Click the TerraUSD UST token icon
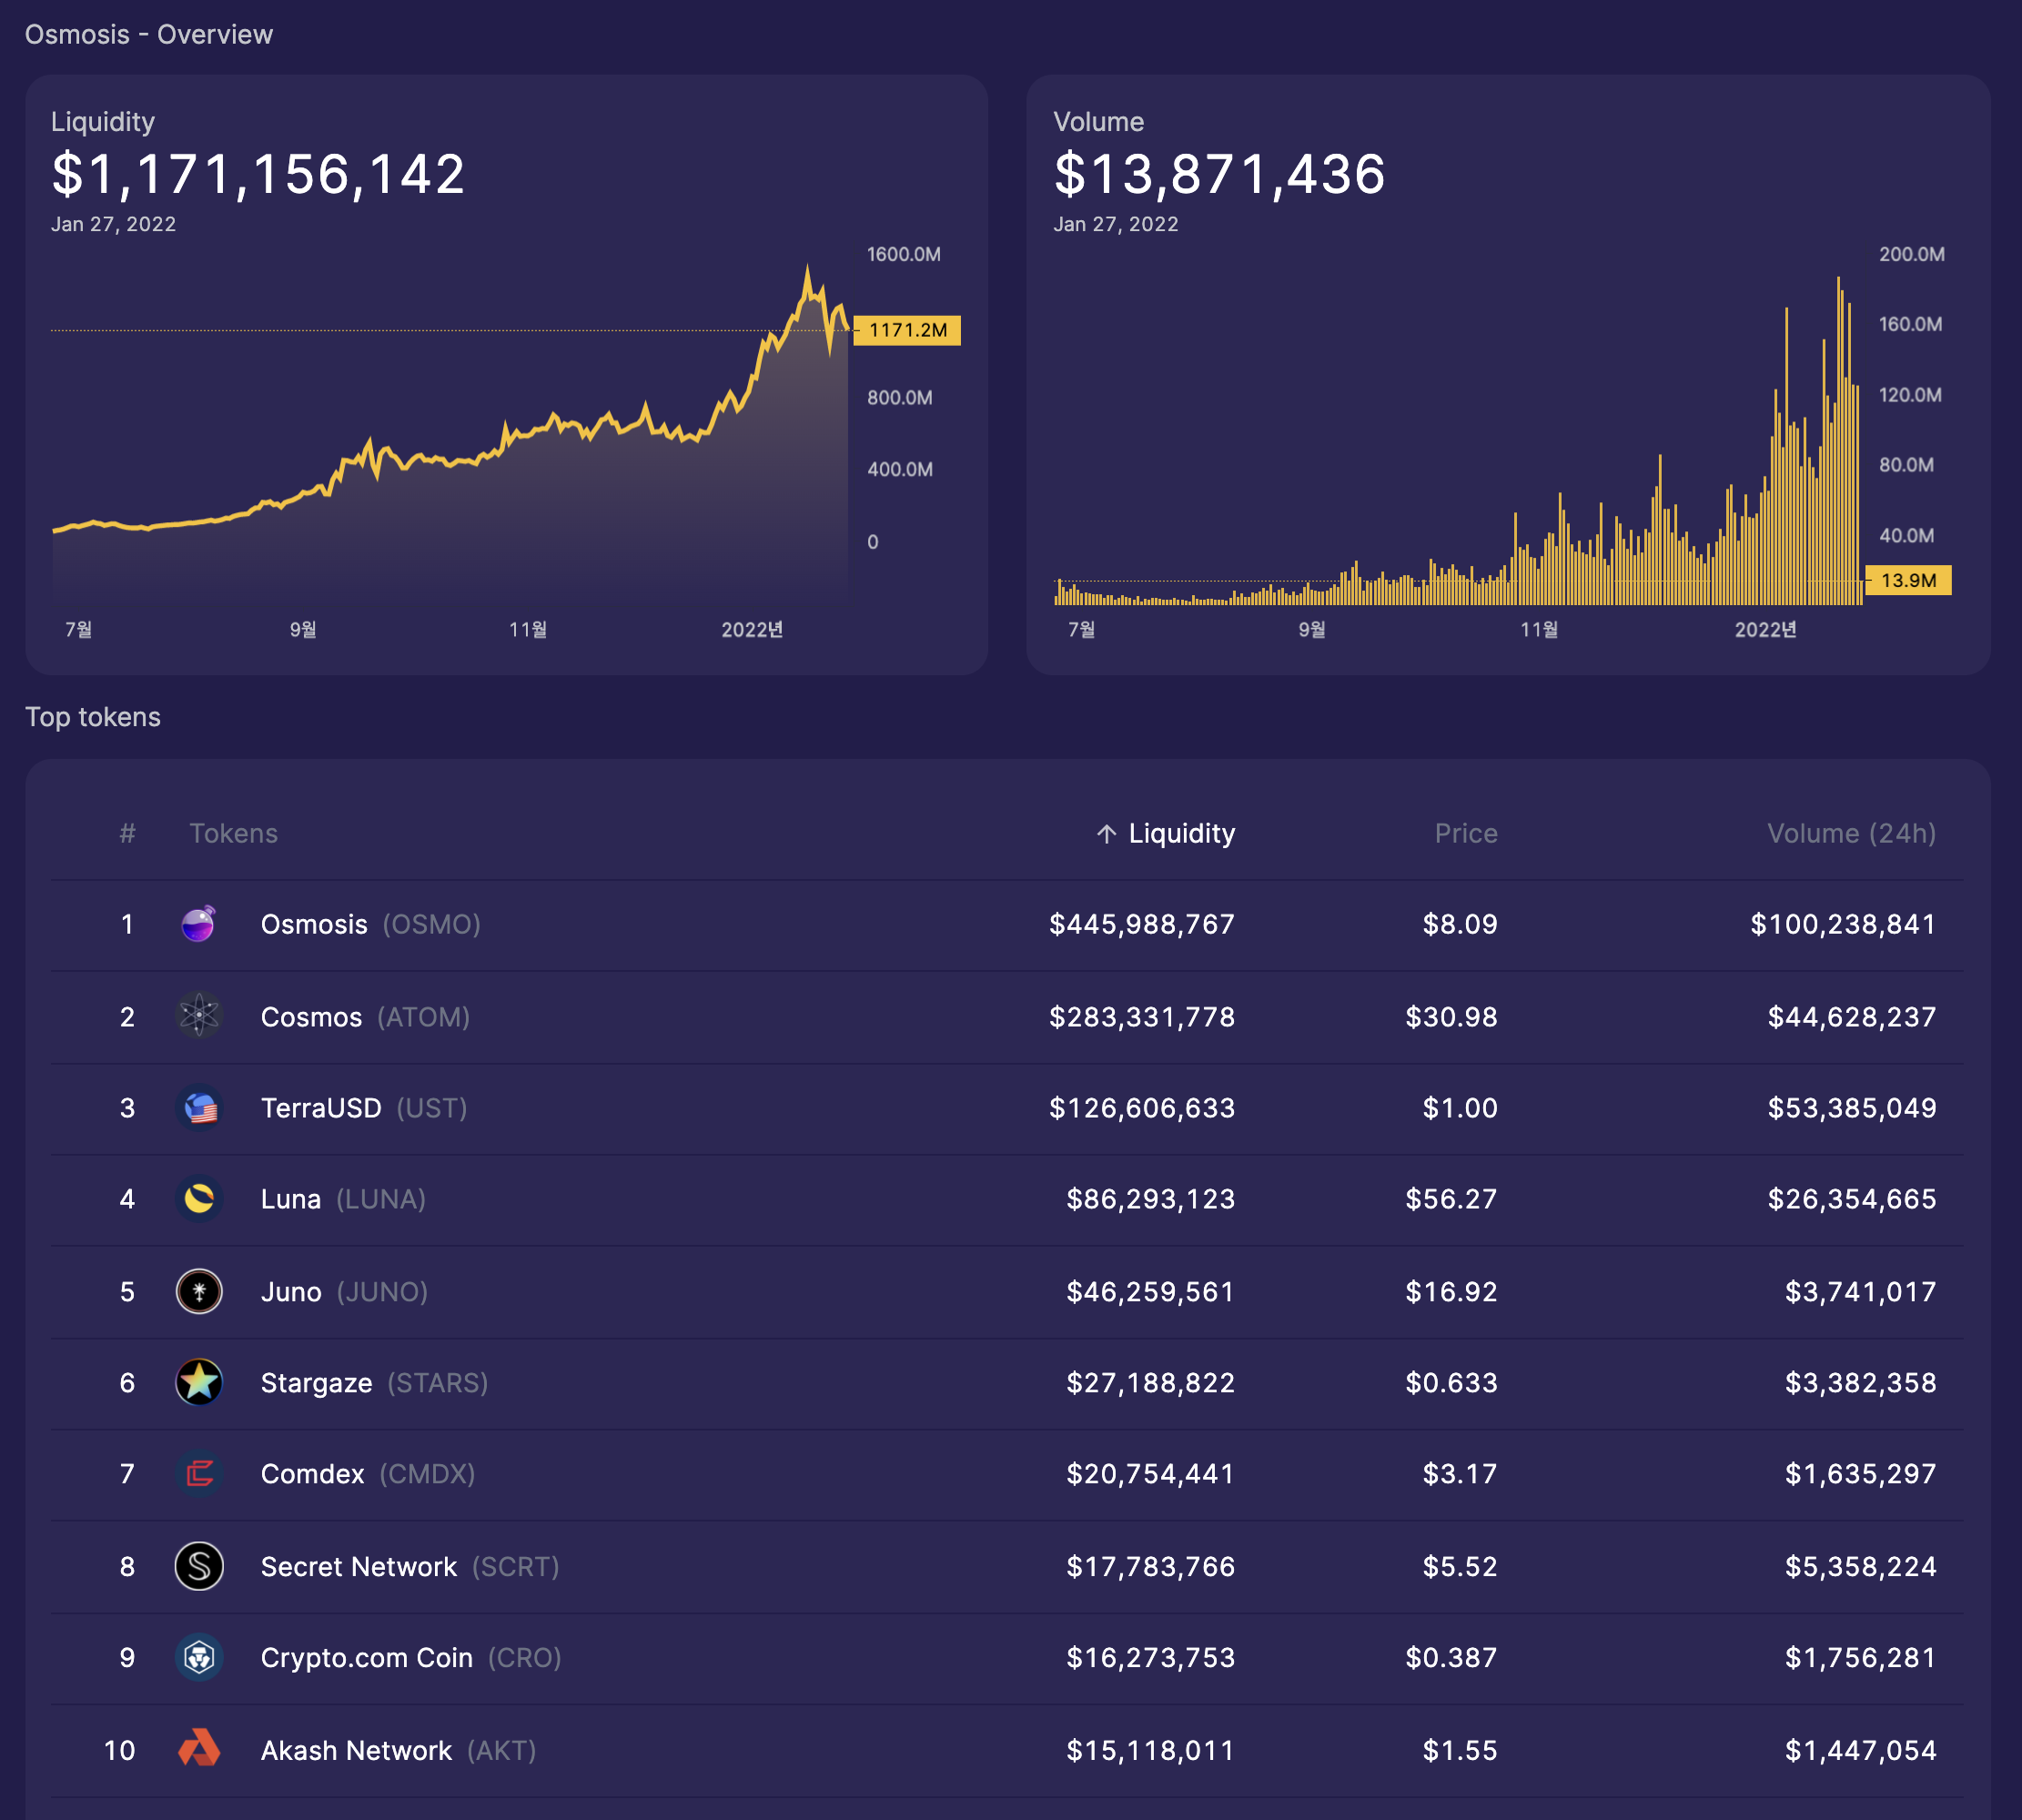This screenshot has height=1820, width=2022. click(199, 1108)
